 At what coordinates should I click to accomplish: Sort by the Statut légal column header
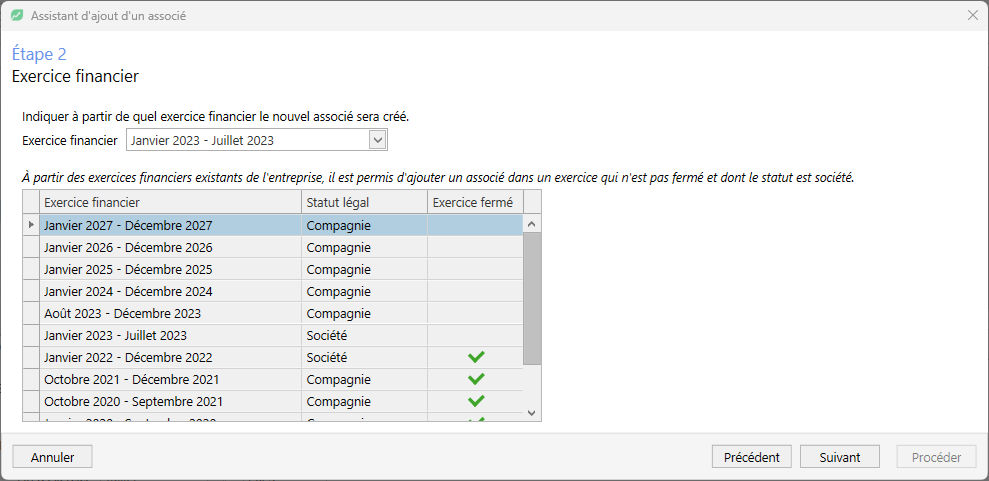(x=364, y=202)
